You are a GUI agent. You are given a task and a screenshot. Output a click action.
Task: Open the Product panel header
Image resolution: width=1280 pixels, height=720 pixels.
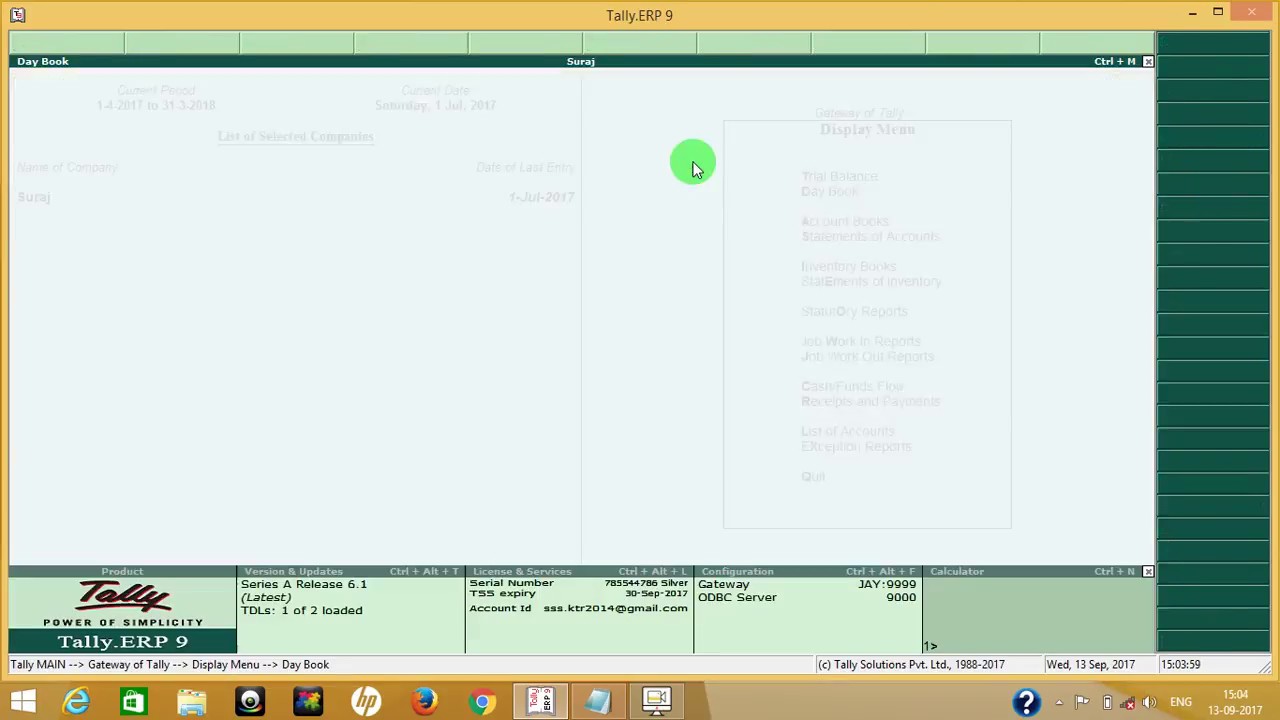[x=122, y=572]
